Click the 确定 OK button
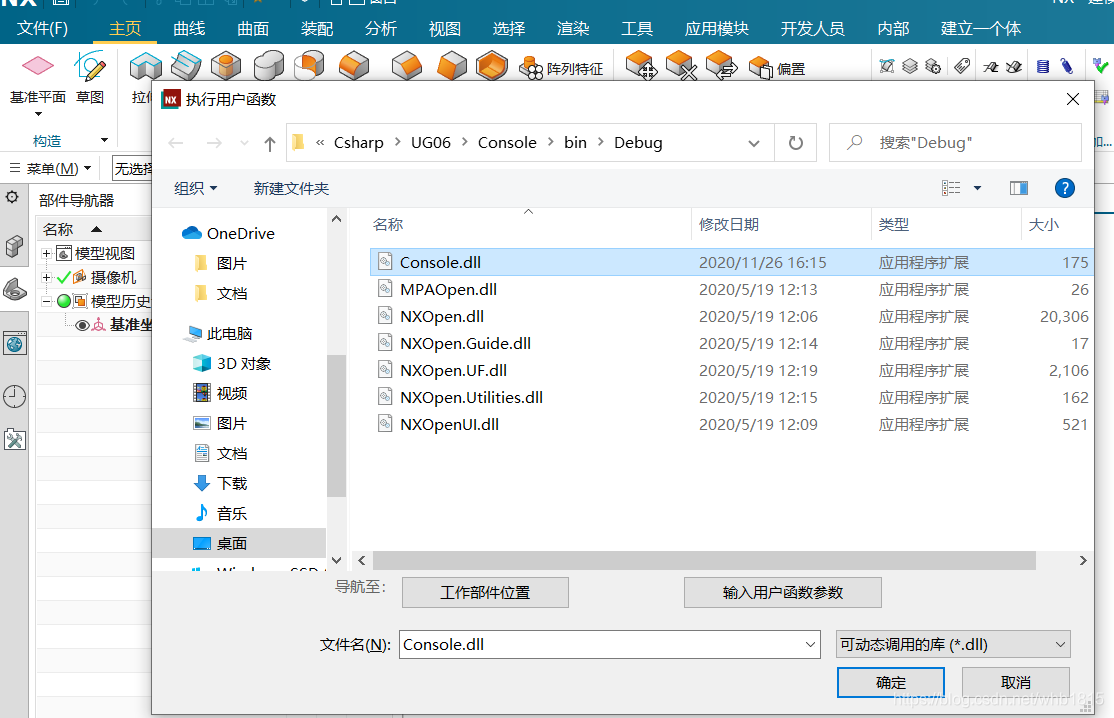Viewport: 1114px width, 718px height. [891, 682]
